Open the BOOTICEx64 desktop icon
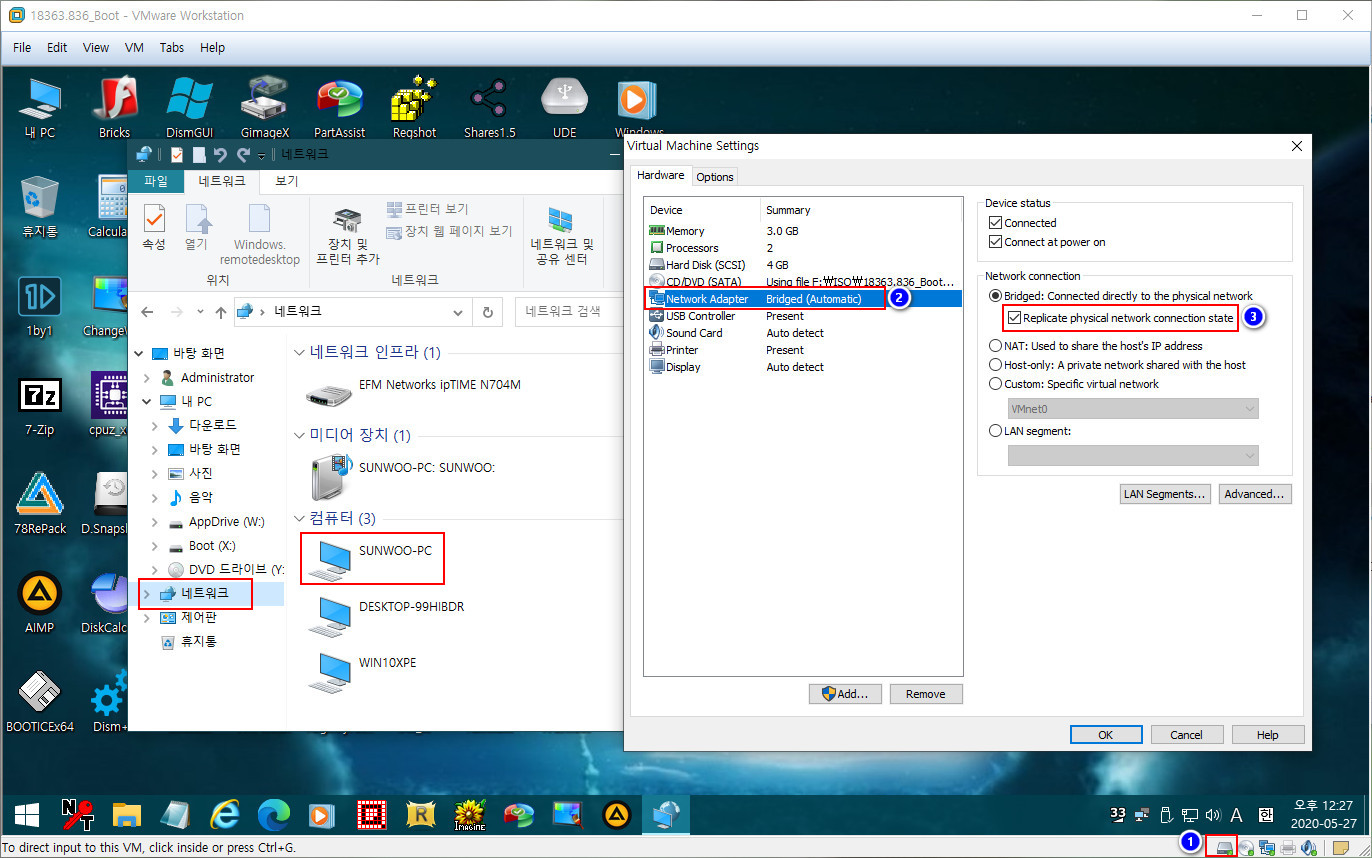Screen dimensions: 1372x858 click(x=40, y=702)
